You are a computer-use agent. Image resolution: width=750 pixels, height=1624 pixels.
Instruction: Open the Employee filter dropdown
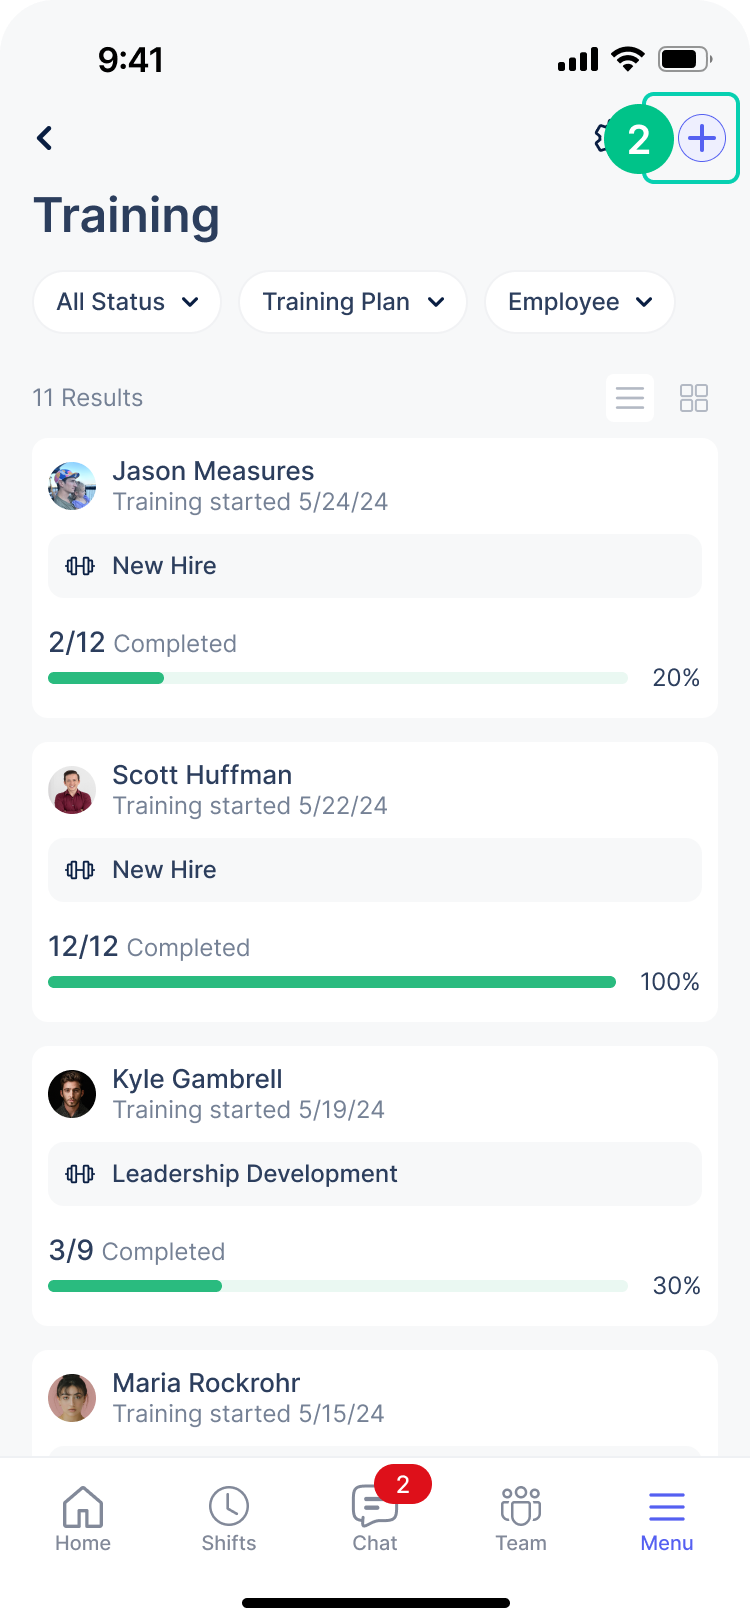[x=580, y=302]
